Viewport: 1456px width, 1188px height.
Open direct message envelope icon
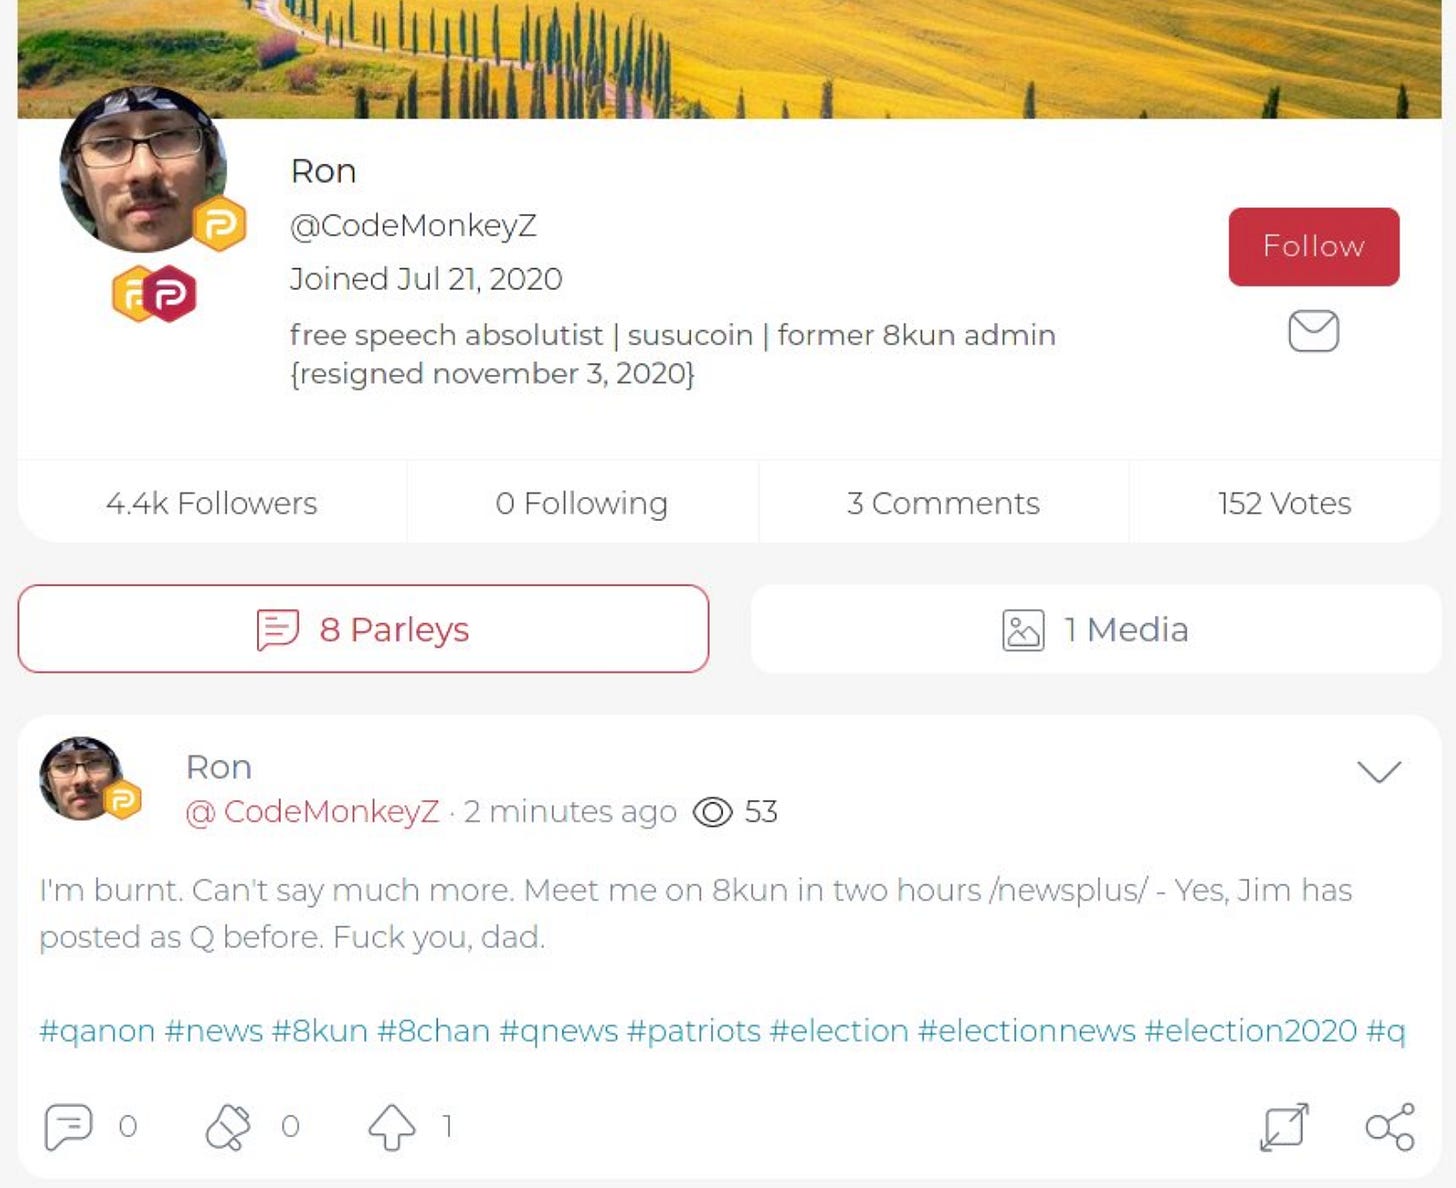click(x=1313, y=331)
